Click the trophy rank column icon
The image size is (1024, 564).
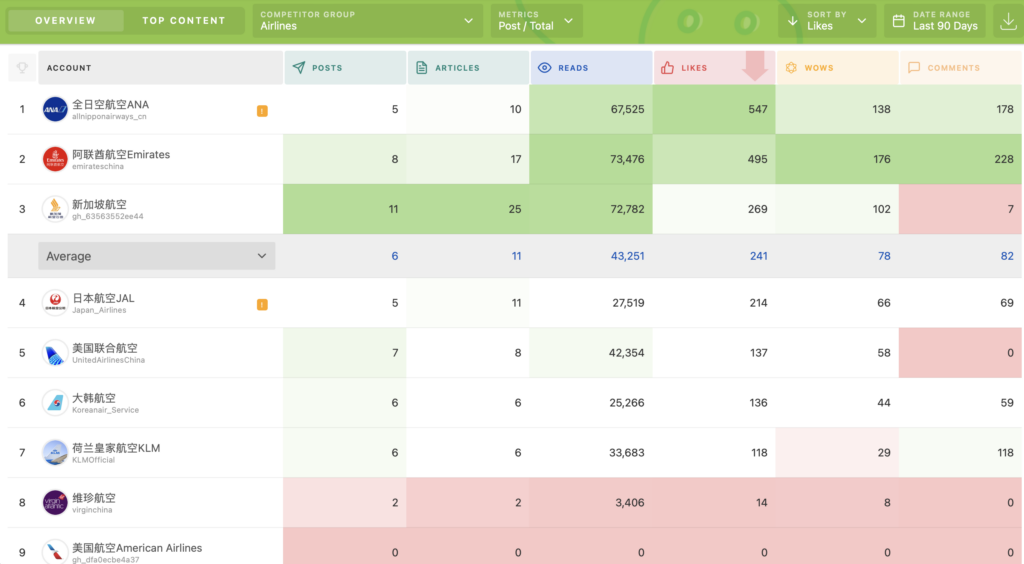(22, 67)
